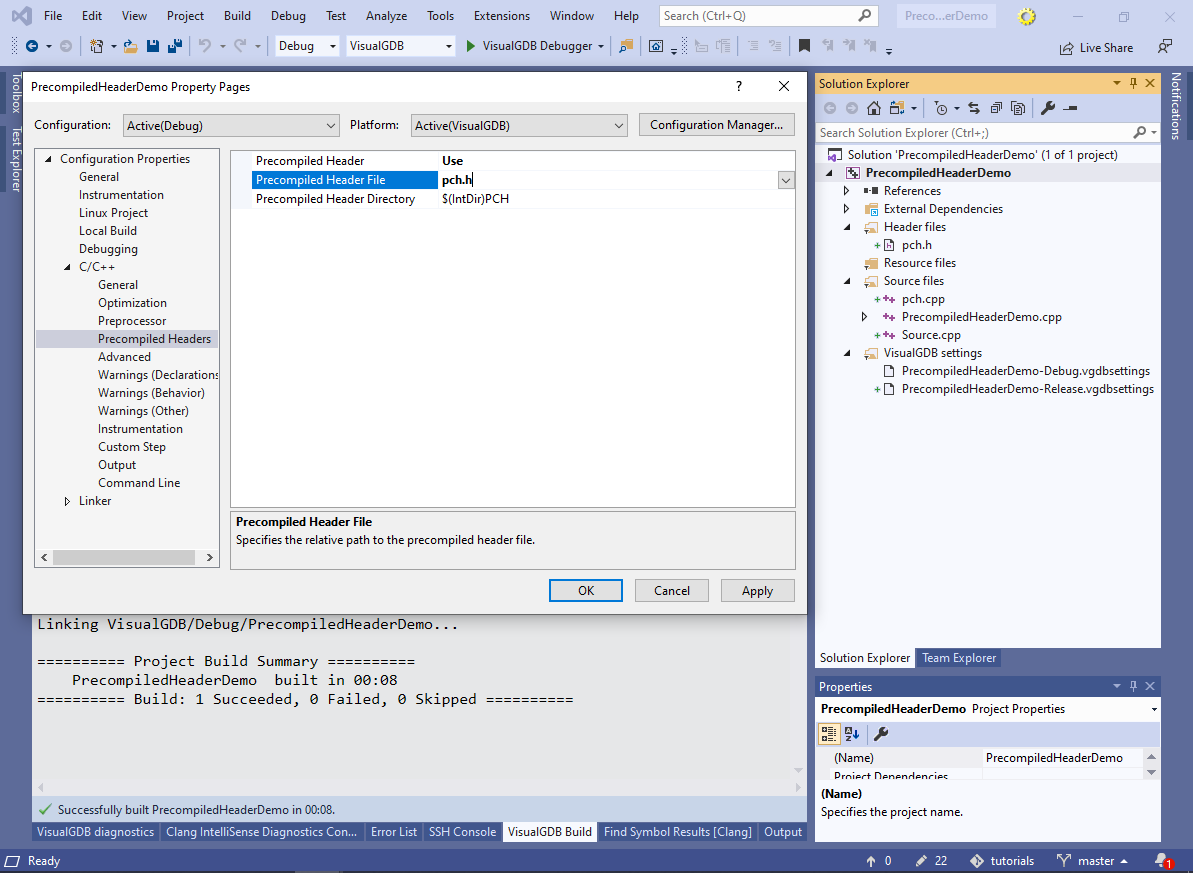This screenshot has height=873, width=1193.
Task: Open the Build menu
Action: [237, 15]
